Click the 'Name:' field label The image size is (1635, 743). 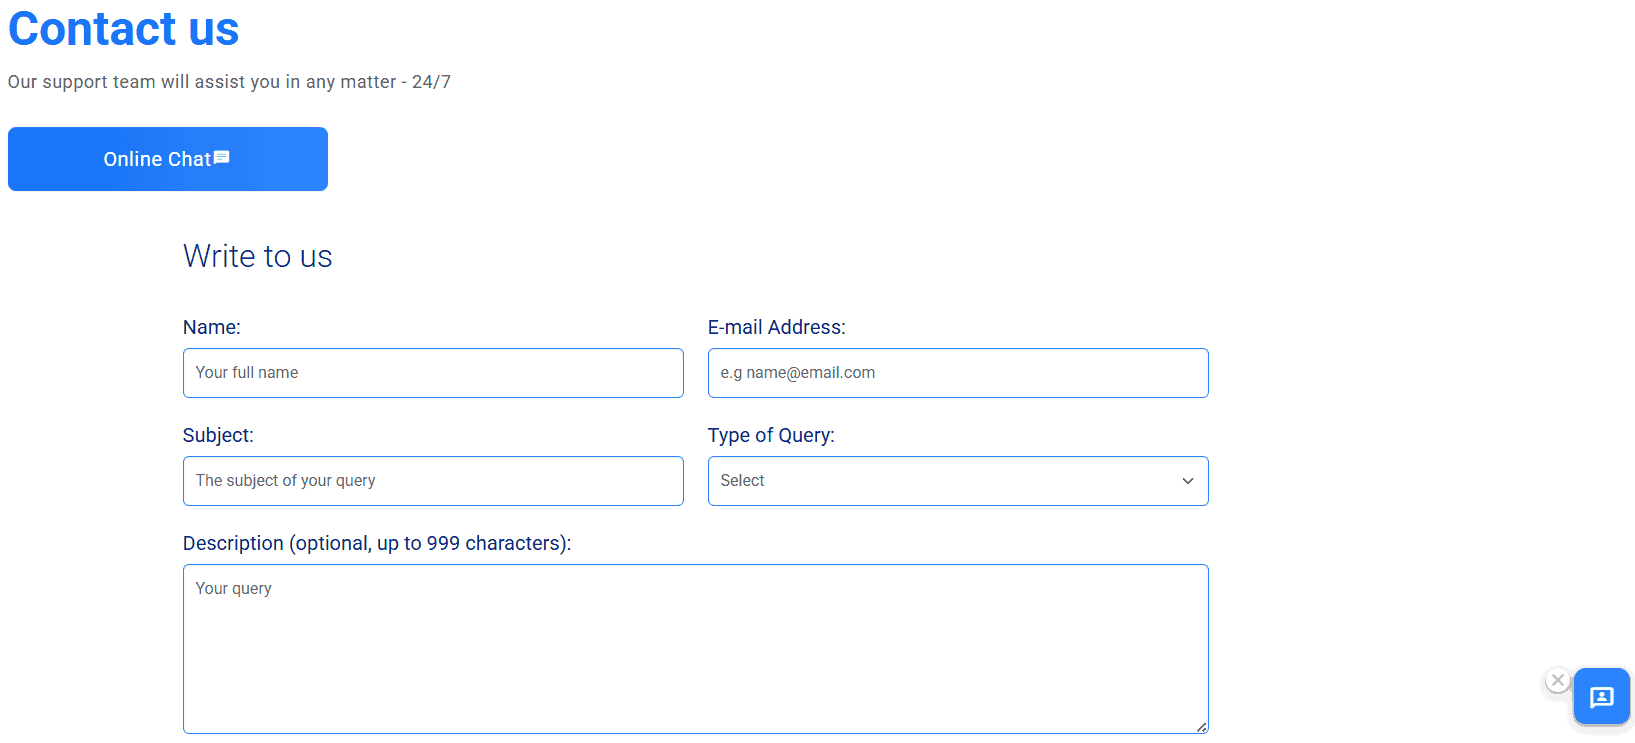tap(211, 327)
